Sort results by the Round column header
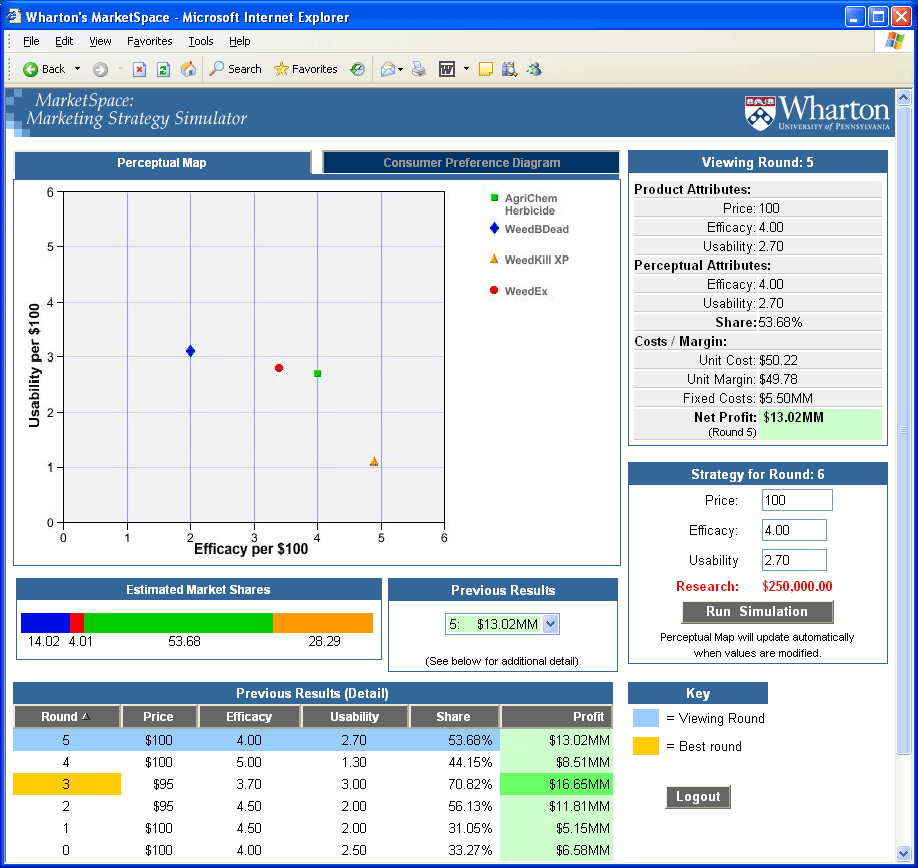Image resolution: width=918 pixels, height=868 pixels. click(x=67, y=716)
